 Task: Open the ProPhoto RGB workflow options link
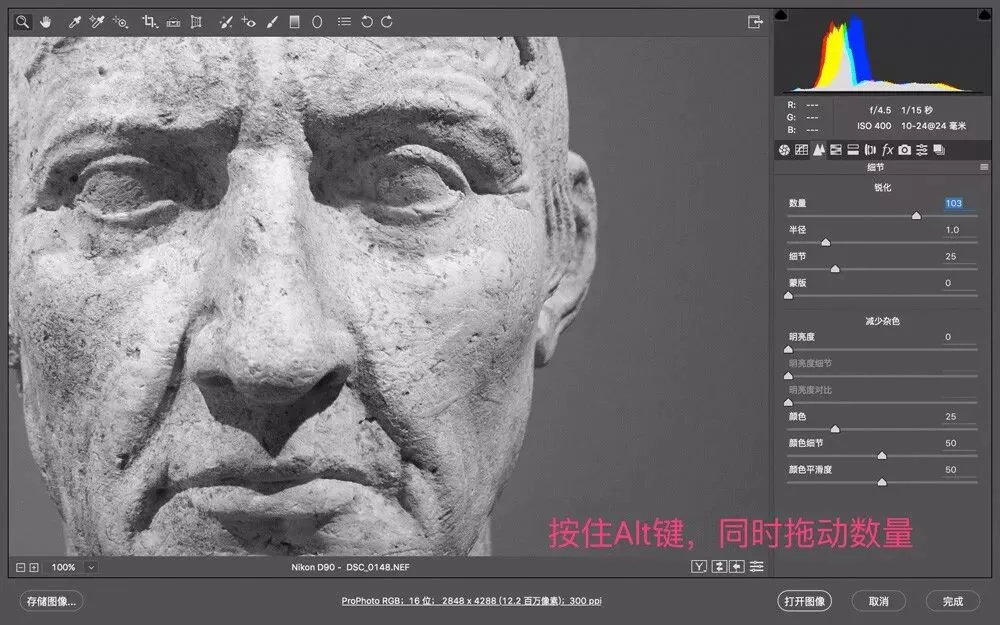pos(471,601)
